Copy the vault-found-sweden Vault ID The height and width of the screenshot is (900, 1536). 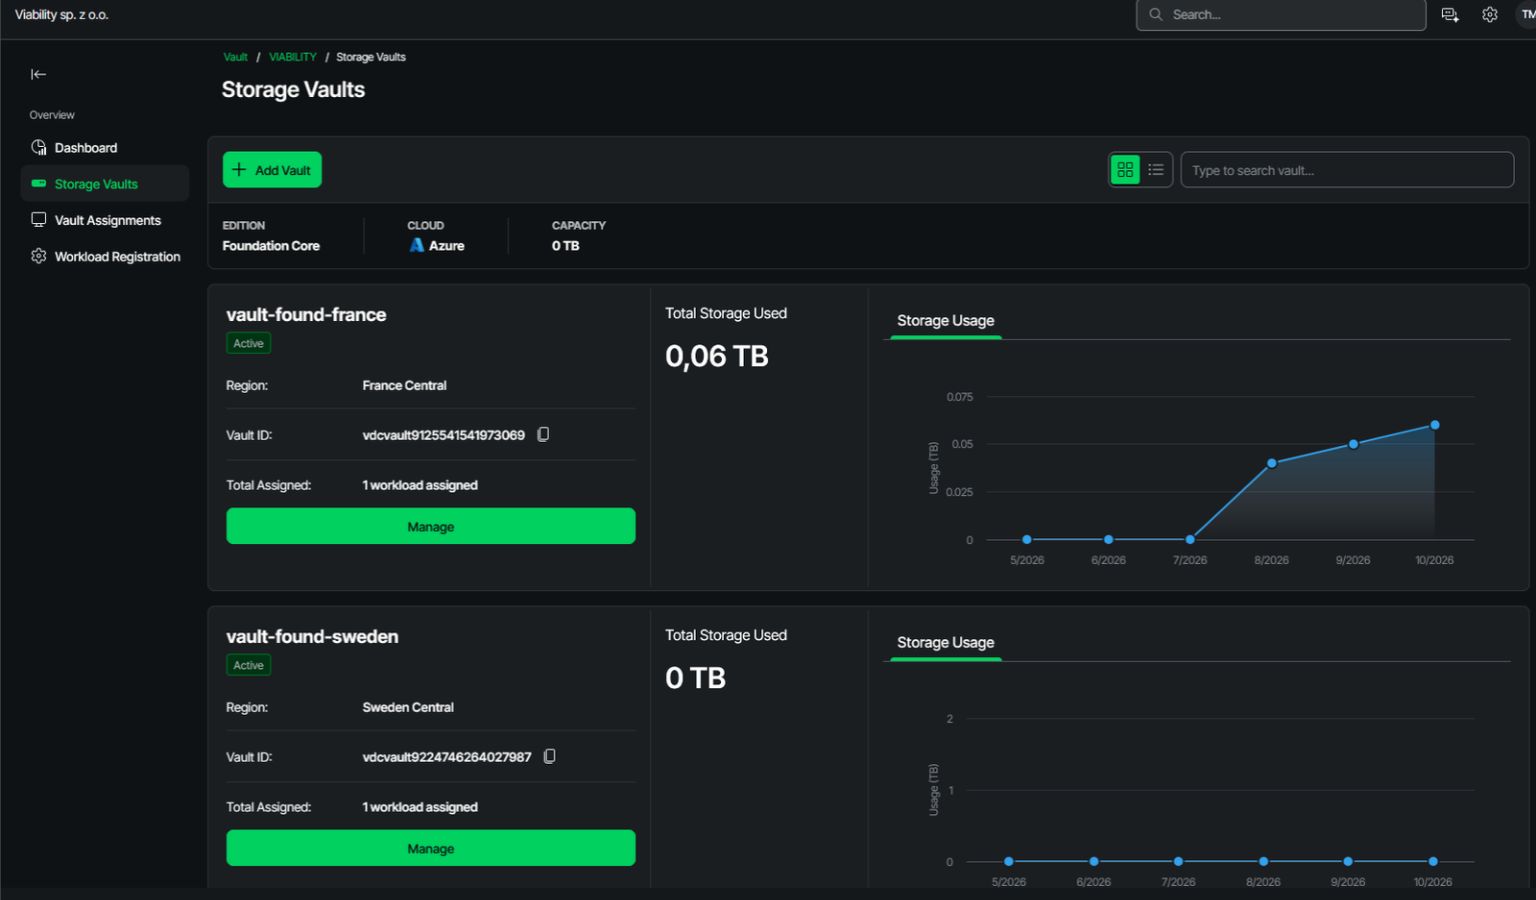(549, 756)
